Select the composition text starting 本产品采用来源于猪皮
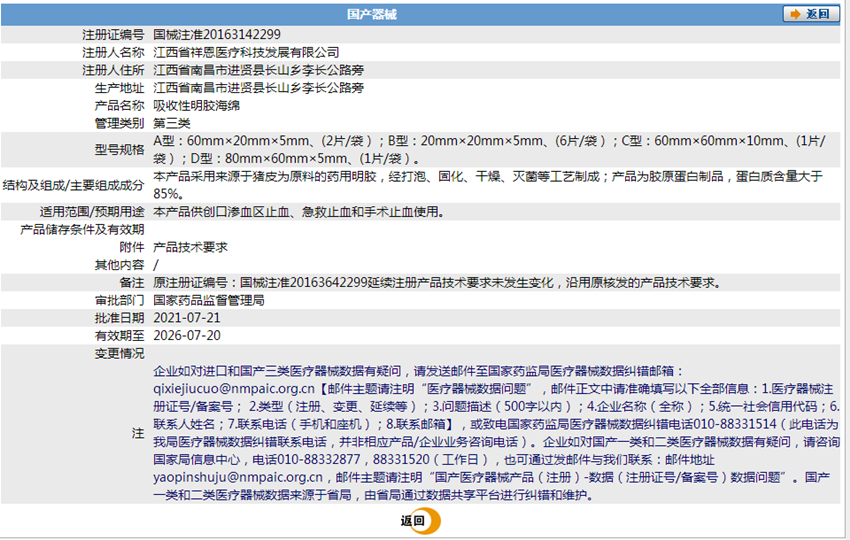Screen dimensions: 850x540 pyautogui.click(x=488, y=185)
